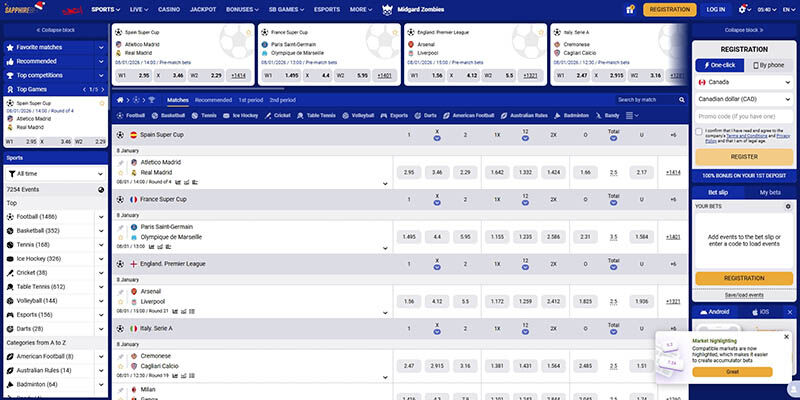Image resolution: width=800 pixels, height=400 pixels.
Task: Select Darts sport filter
Action: (426, 116)
